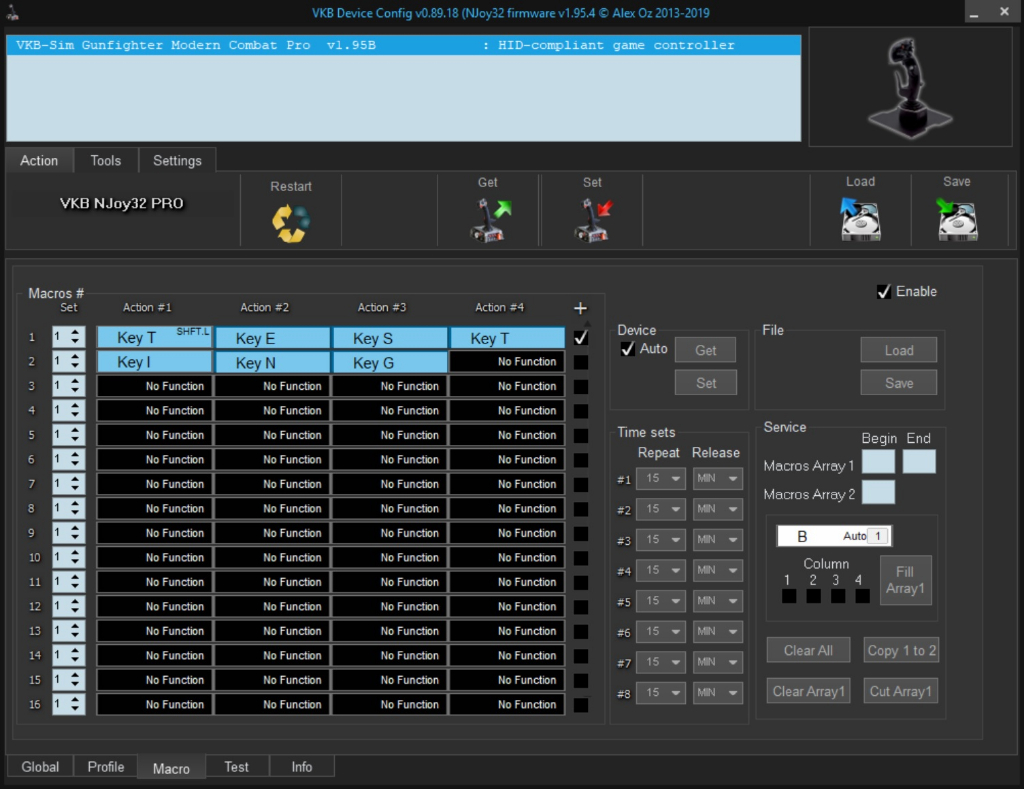Click the Set joystick settings icon
1024x789 pixels.
point(594,220)
